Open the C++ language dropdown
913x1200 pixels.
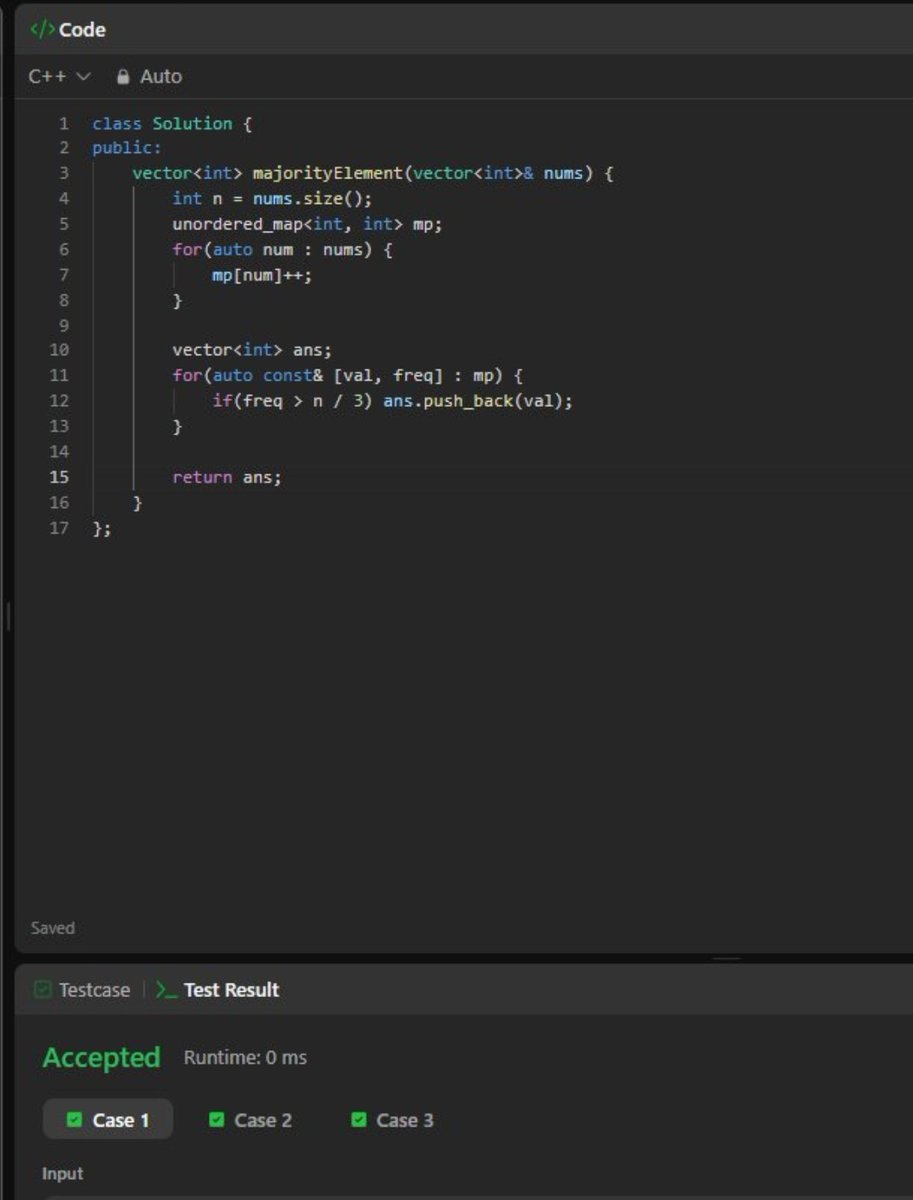(59, 77)
